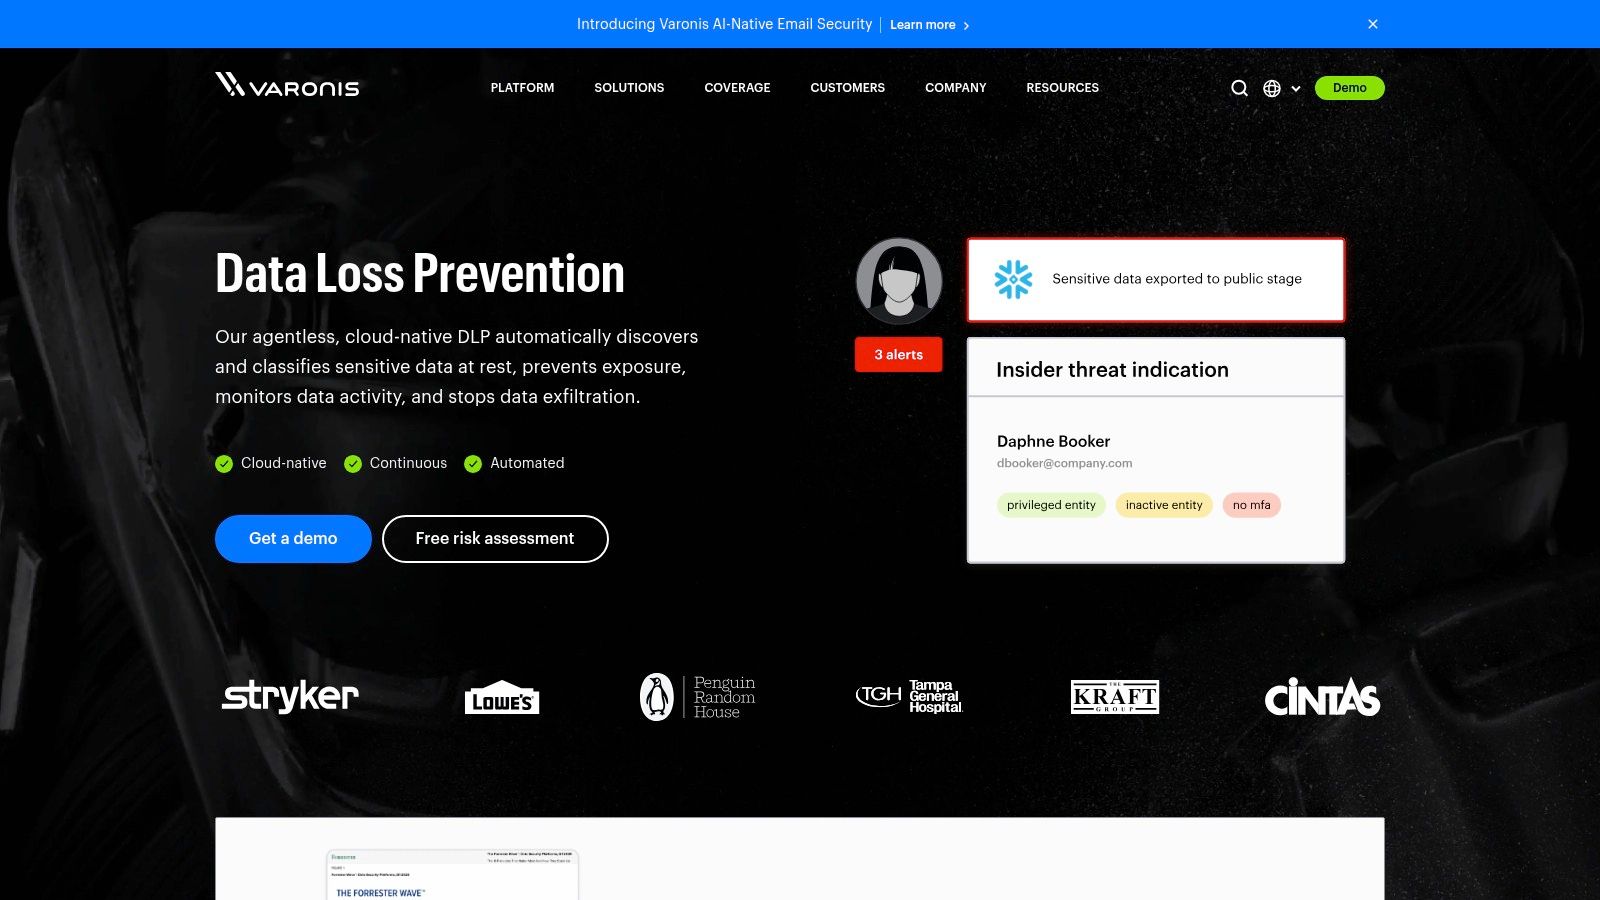Click the Automated checkmark
The height and width of the screenshot is (900, 1600).
pos(472,463)
